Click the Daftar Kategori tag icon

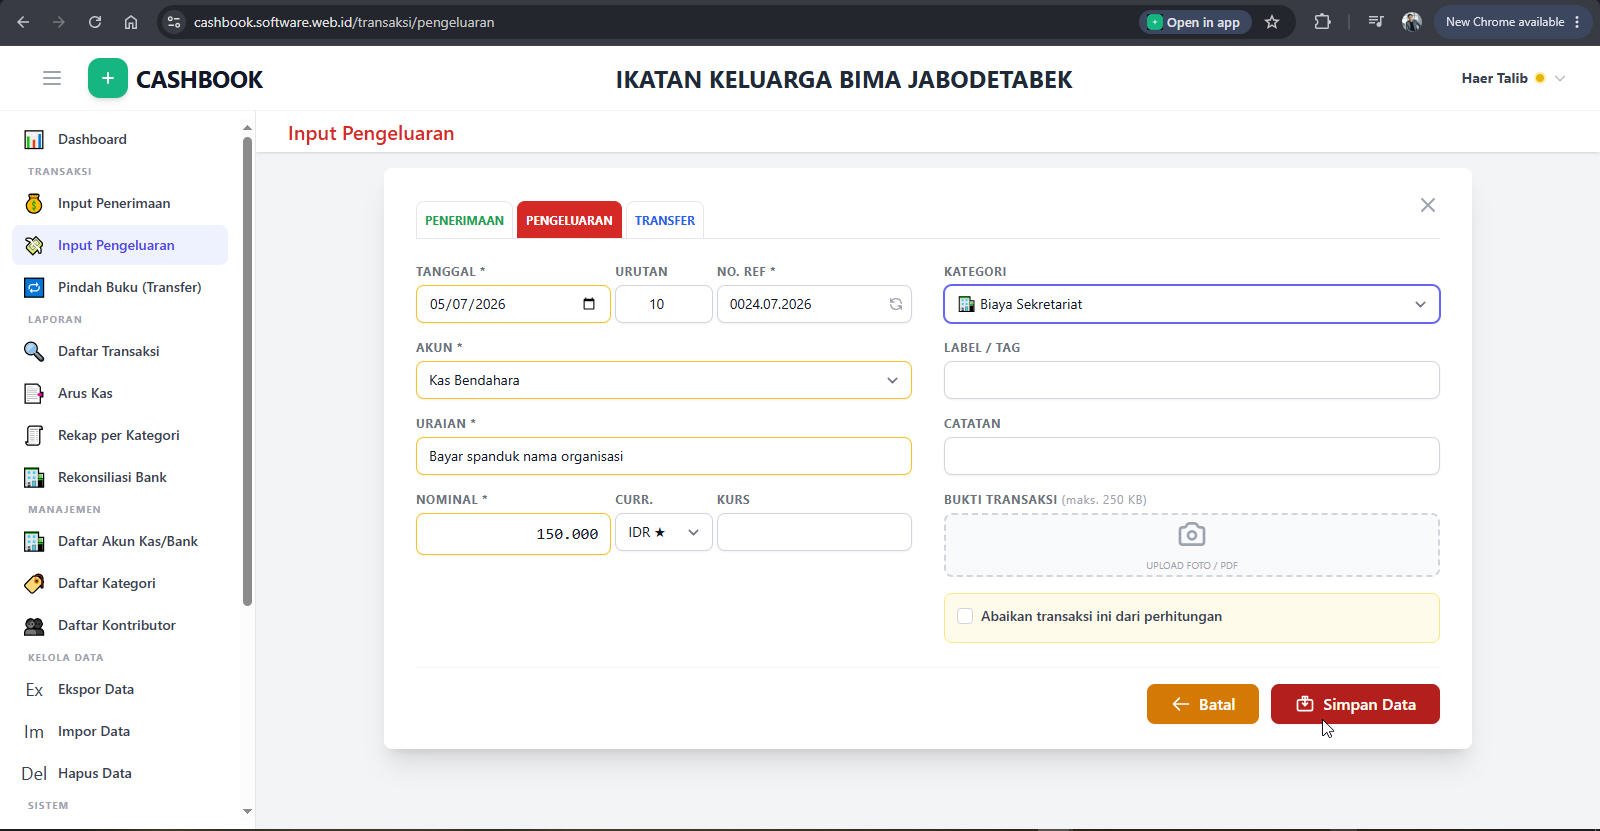[x=34, y=583]
